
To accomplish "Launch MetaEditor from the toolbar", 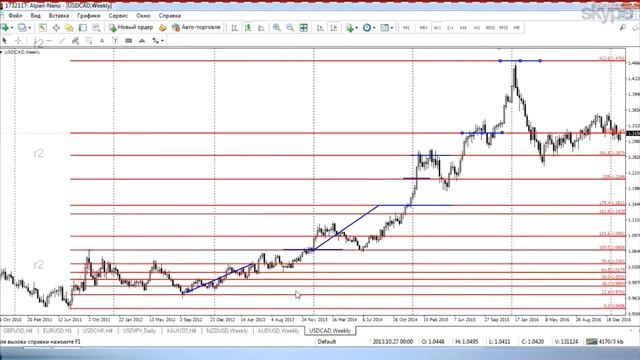I will (163, 28).
